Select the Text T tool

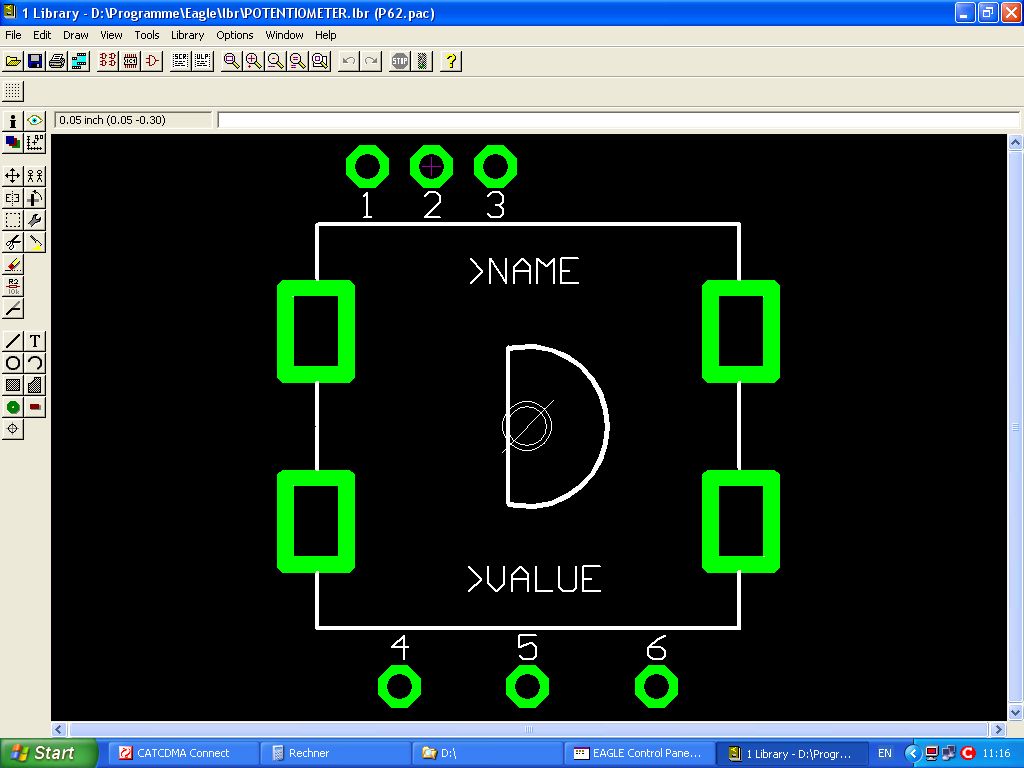point(35,341)
